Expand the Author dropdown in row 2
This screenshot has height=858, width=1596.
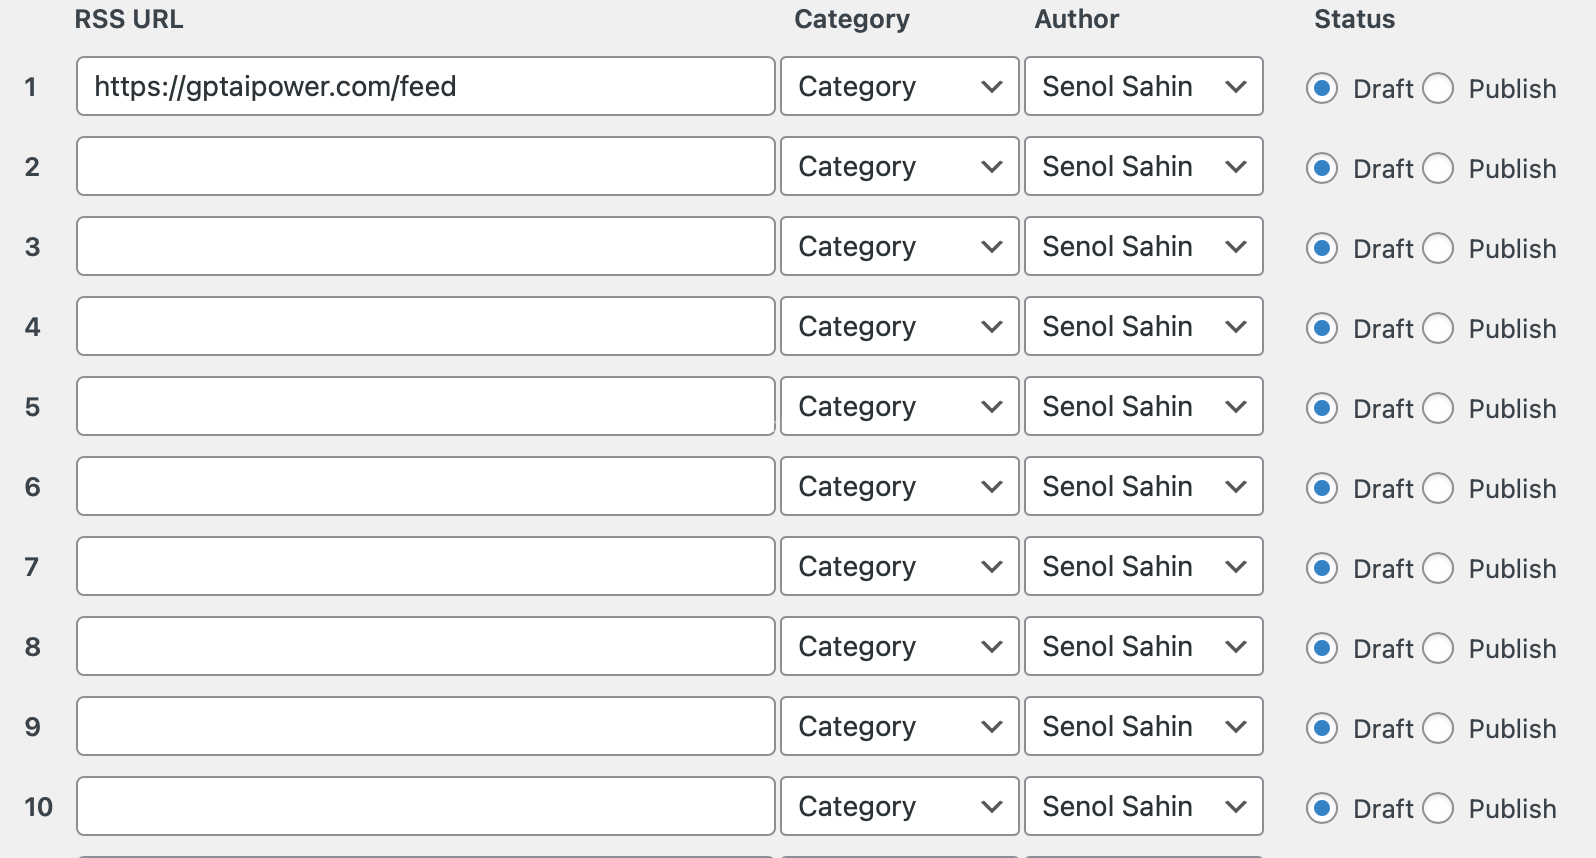click(x=1143, y=167)
